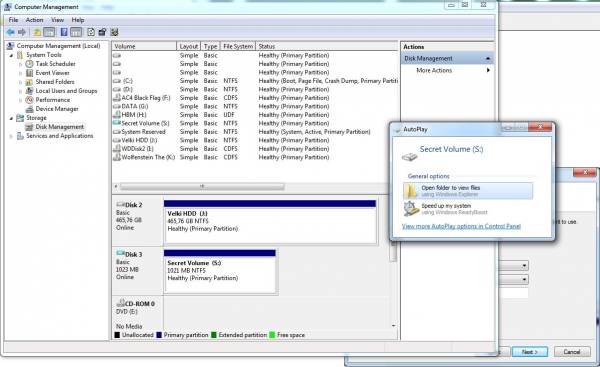Open the Action menu
Viewport: 600px width, 367px height.
coord(34,20)
